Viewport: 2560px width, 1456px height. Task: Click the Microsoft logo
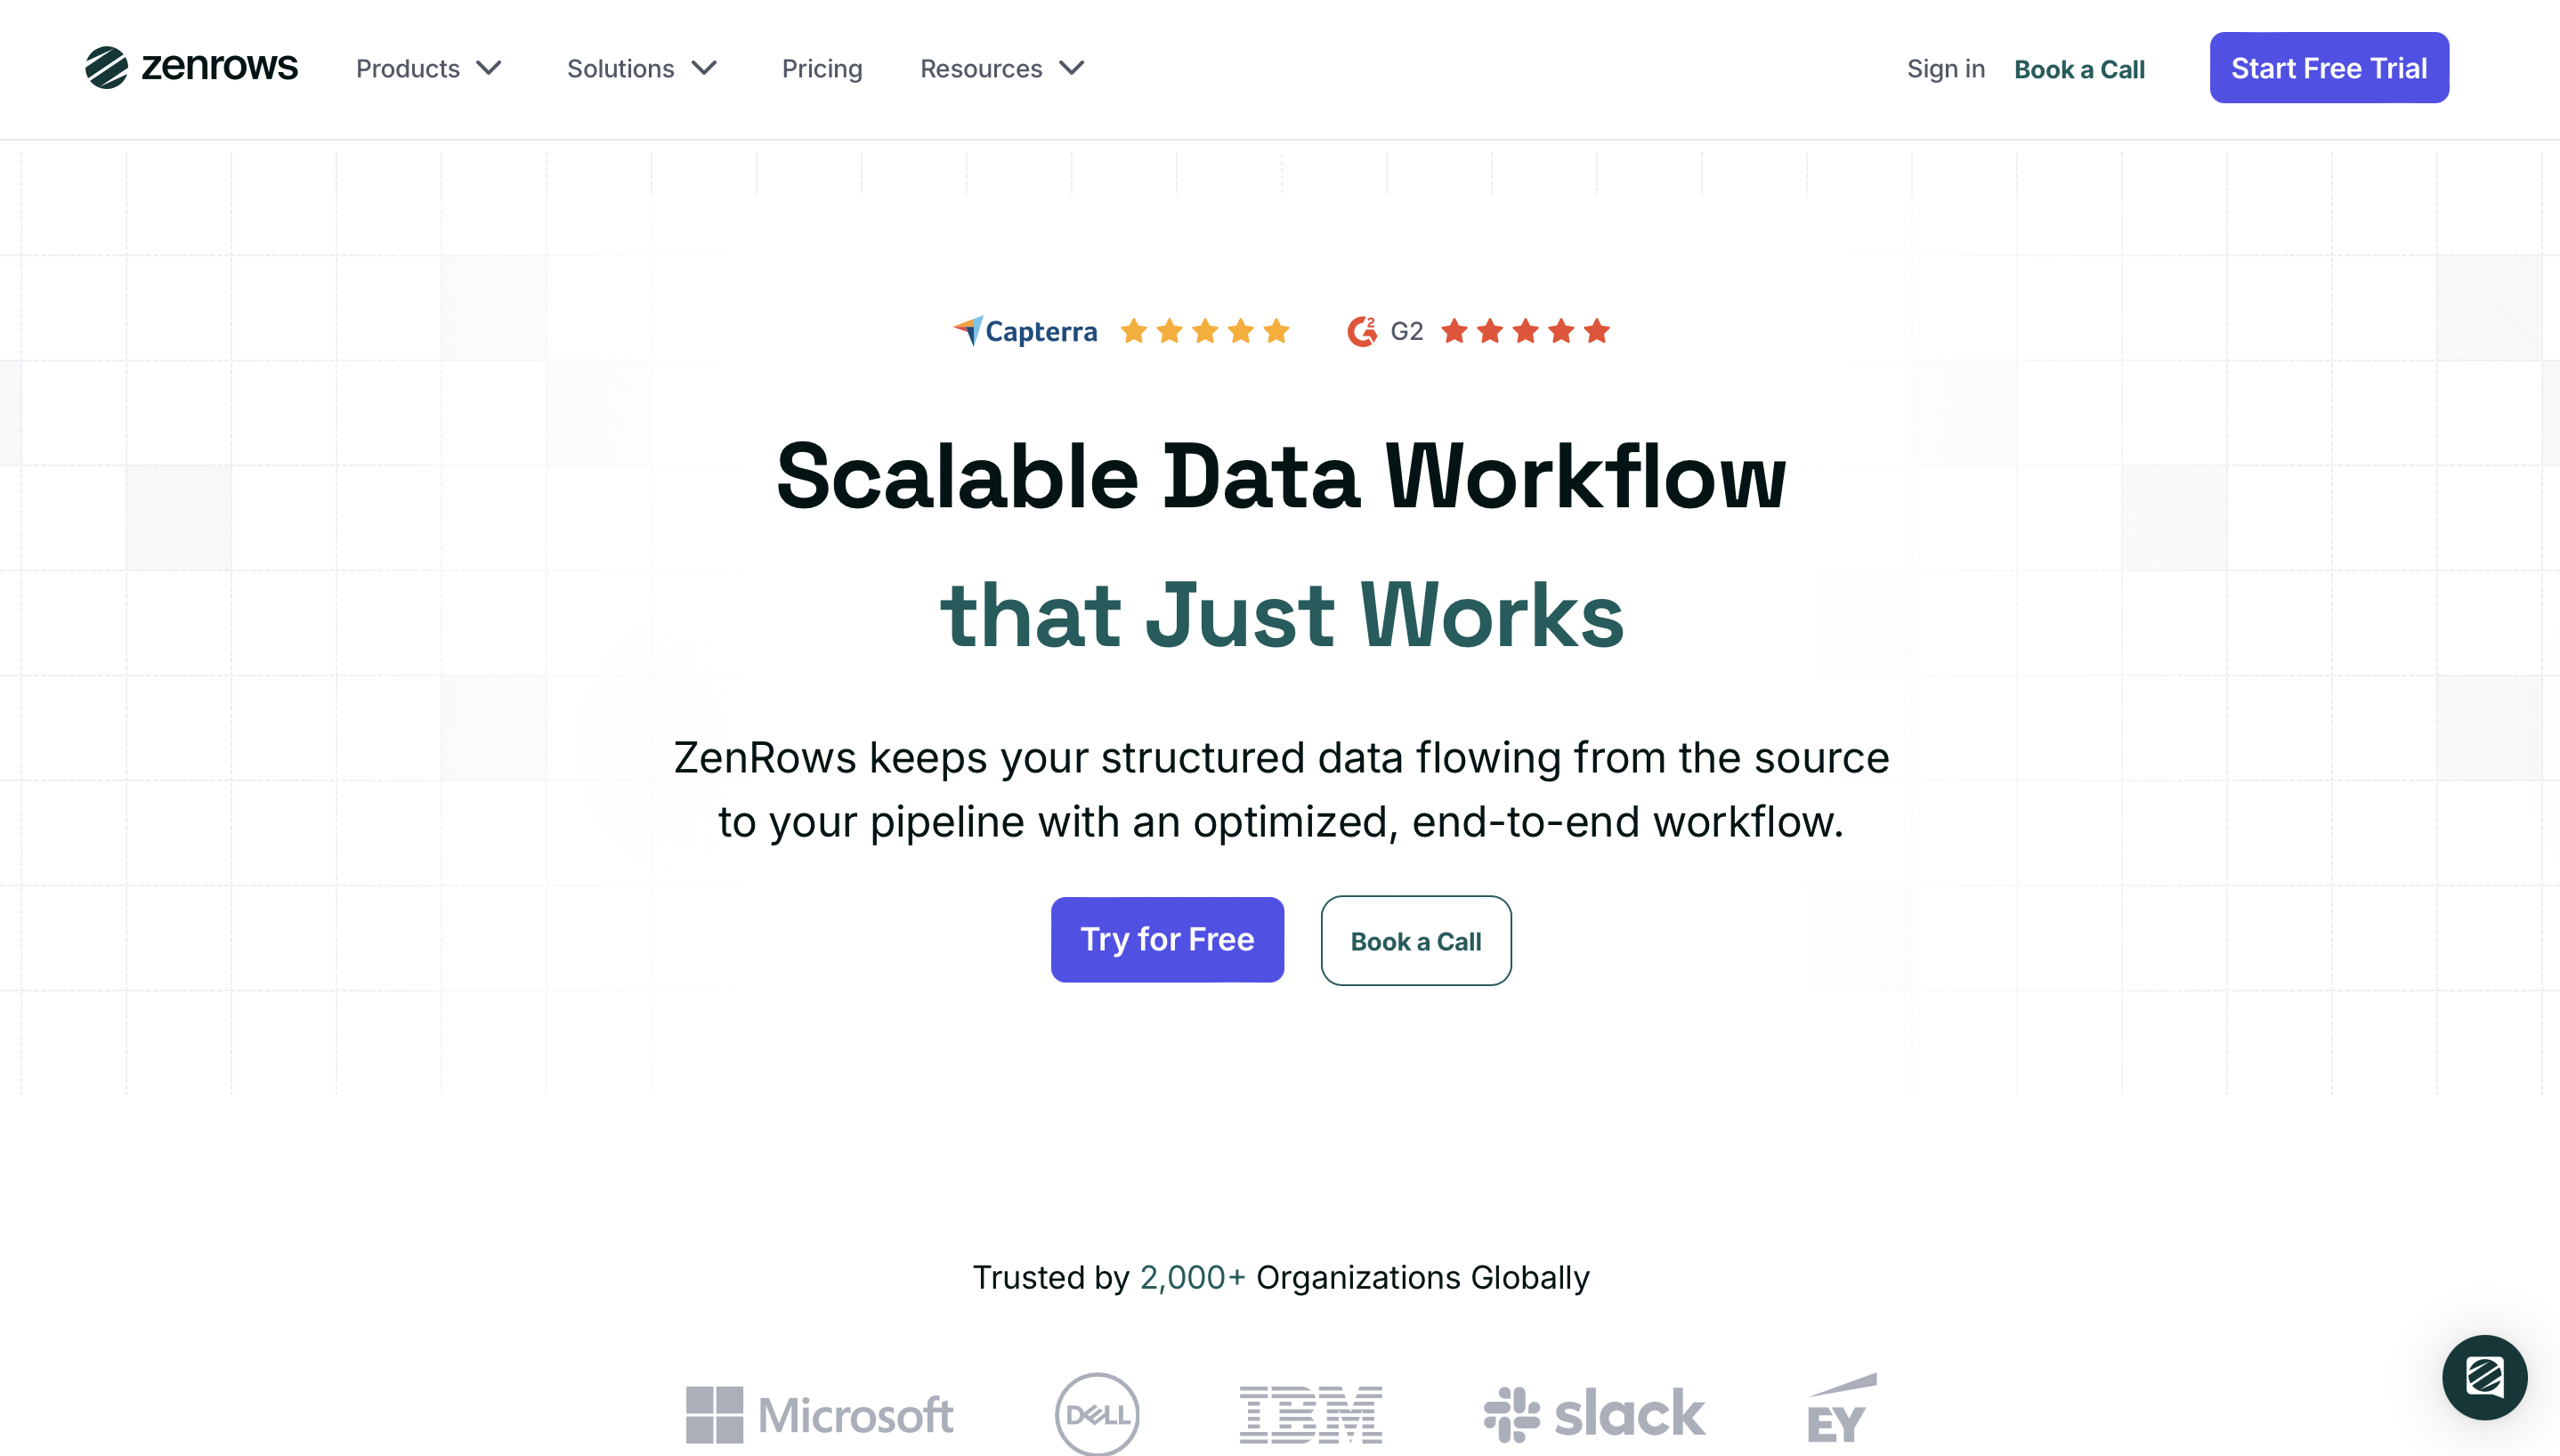click(x=819, y=1414)
